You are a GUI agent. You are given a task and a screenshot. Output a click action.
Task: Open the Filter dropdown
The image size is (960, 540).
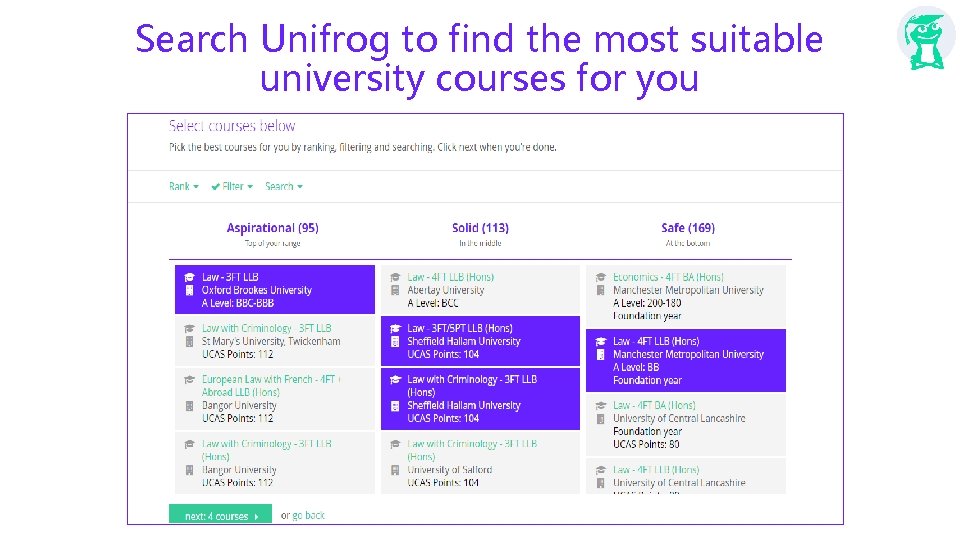pos(232,186)
